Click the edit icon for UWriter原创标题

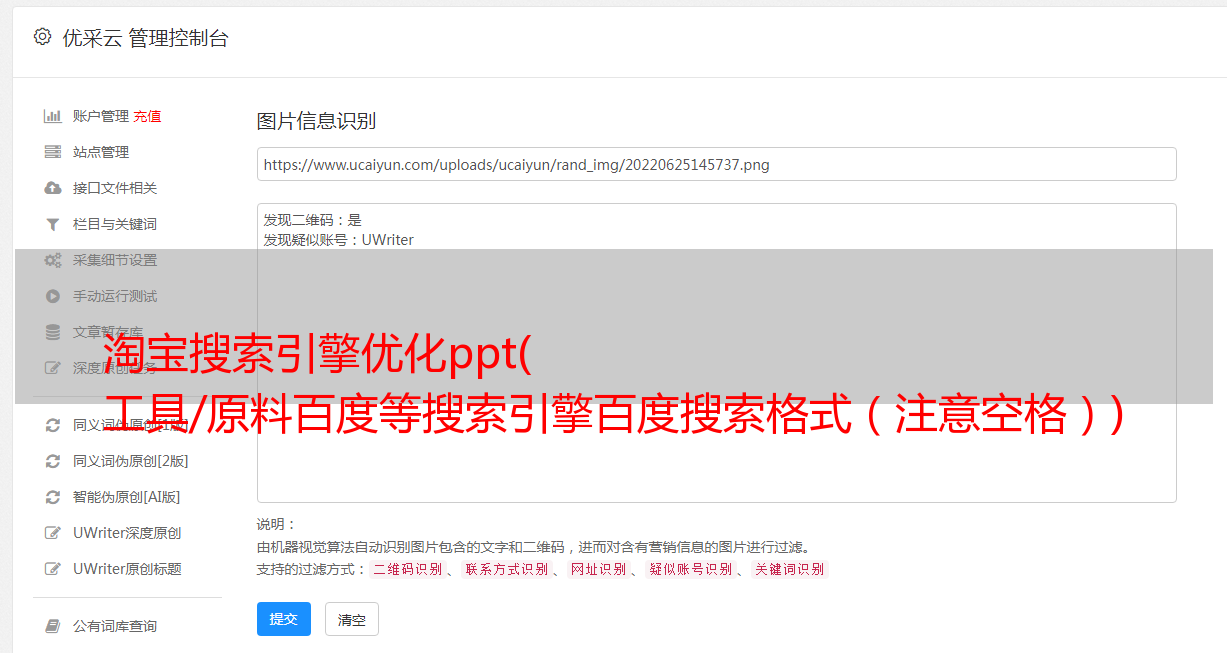(x=53, y=569)
